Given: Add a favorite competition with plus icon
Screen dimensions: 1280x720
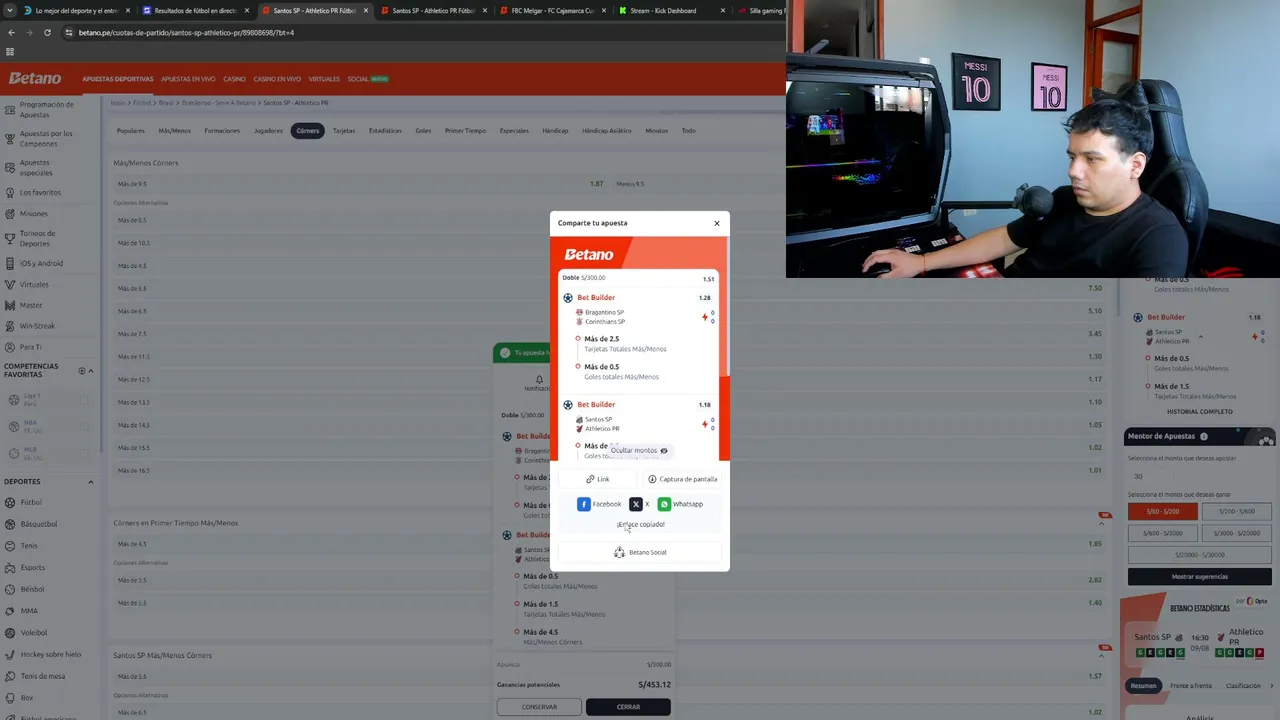Looking at the screenshot, I should pos(82,371).
